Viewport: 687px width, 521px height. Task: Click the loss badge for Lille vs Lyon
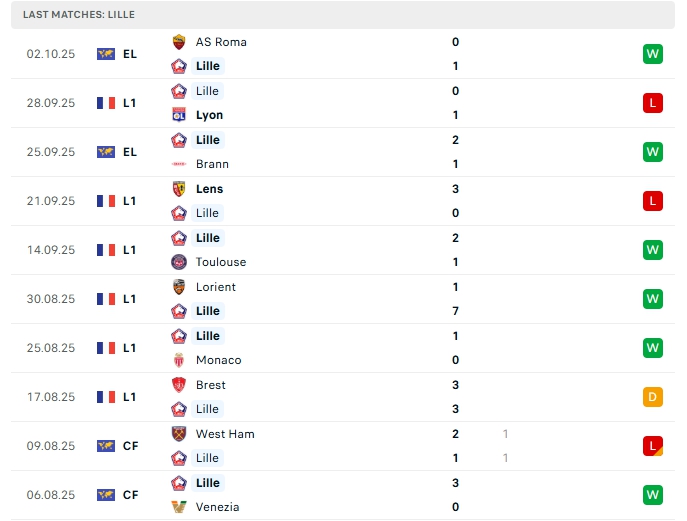(653, 103)
